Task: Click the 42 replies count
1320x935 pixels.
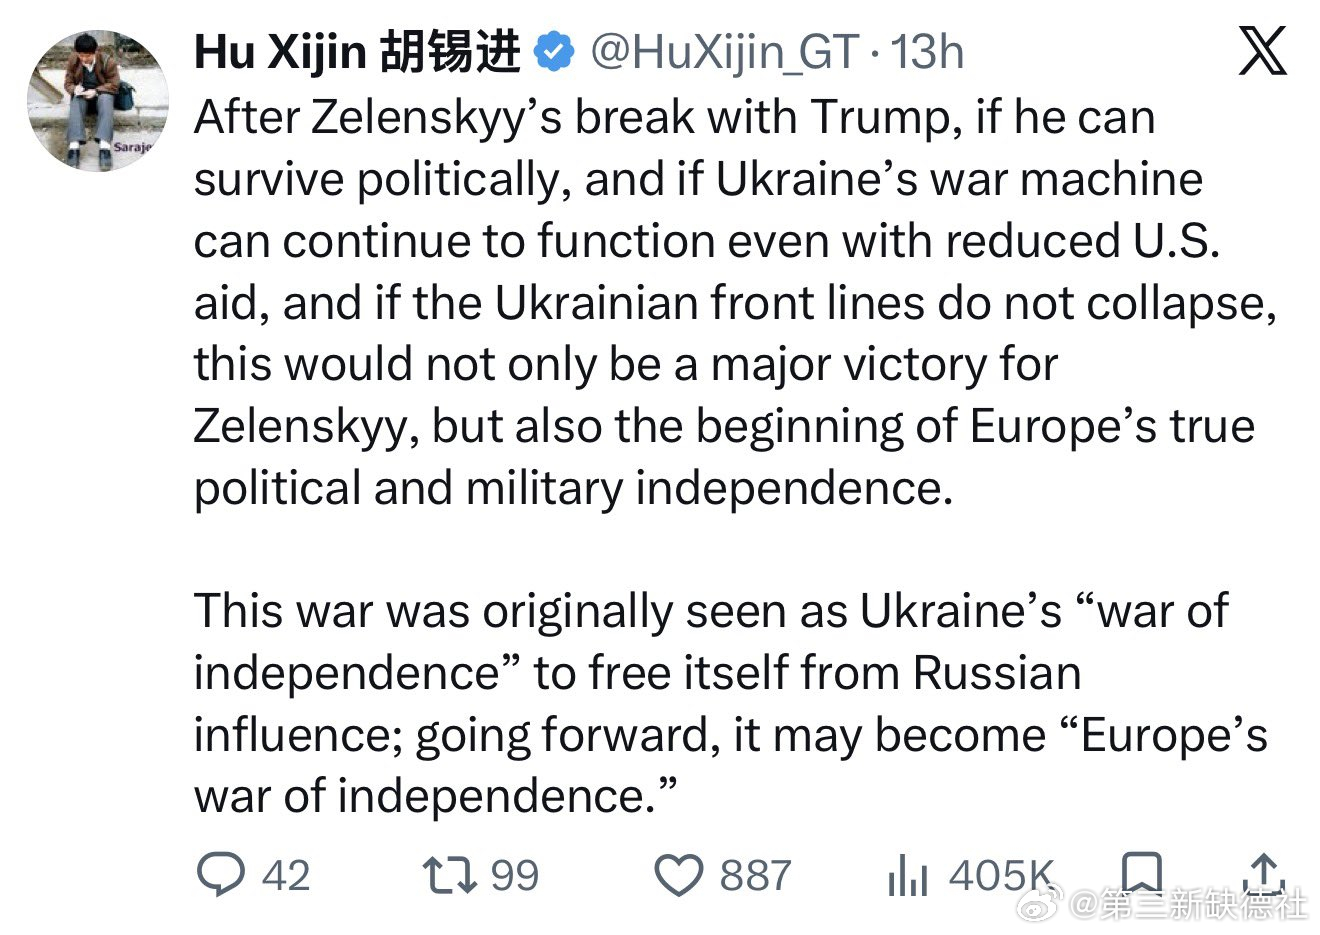Action: [x=286, y=876]
